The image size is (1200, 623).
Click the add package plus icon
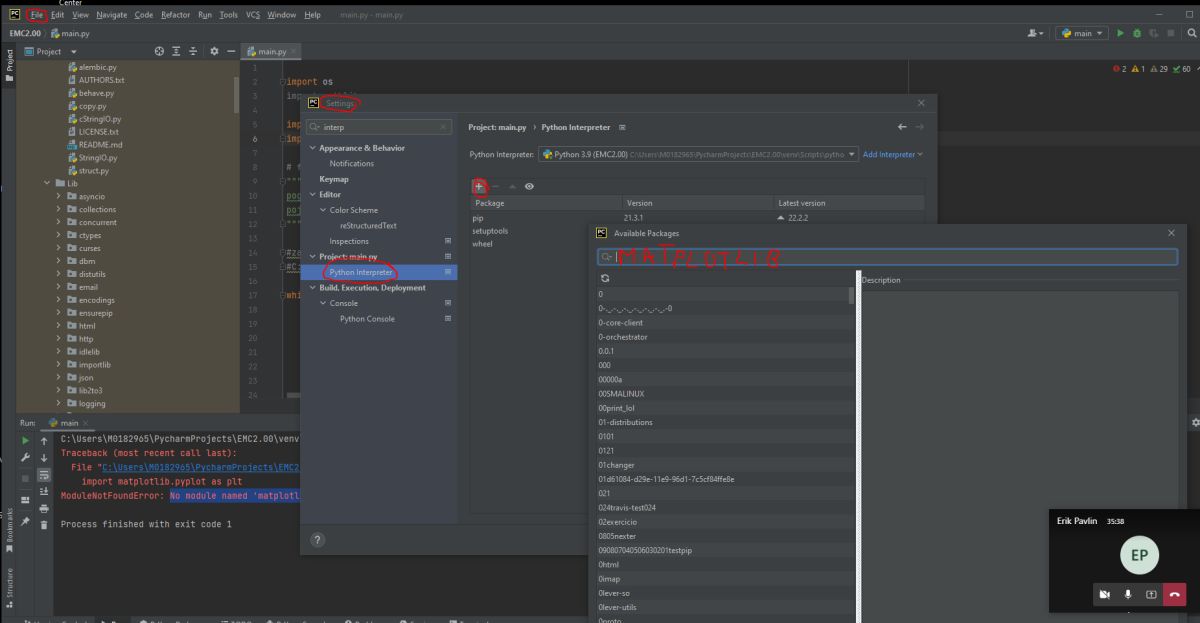click(x=479, y=186)
